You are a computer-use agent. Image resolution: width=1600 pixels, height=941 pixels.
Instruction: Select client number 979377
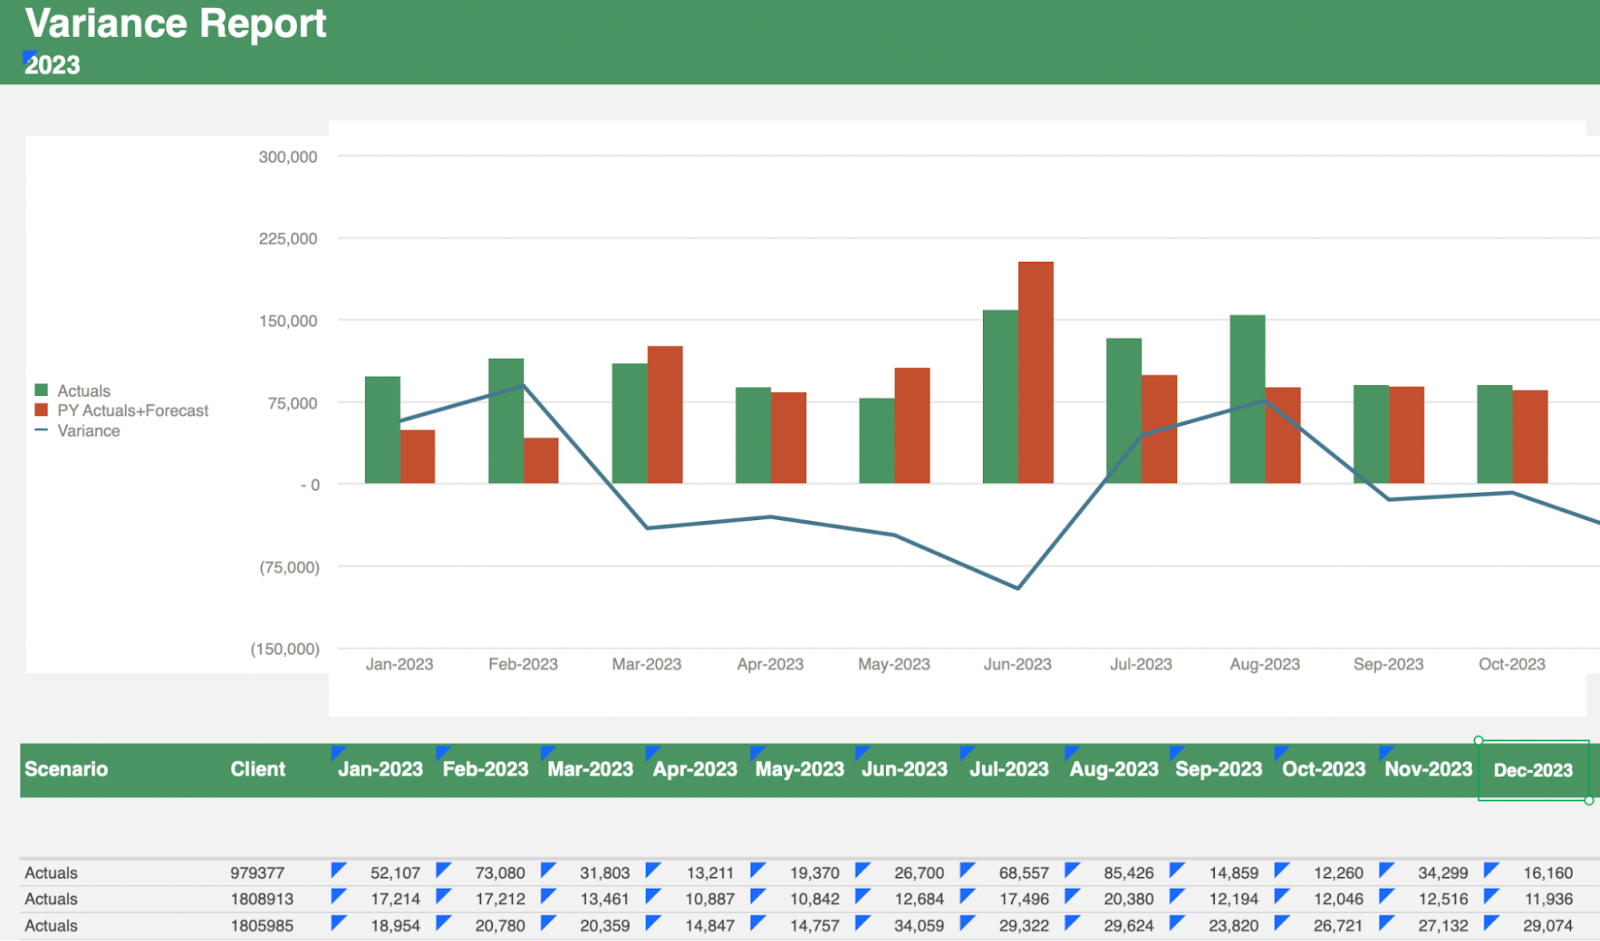coord(257,873)
